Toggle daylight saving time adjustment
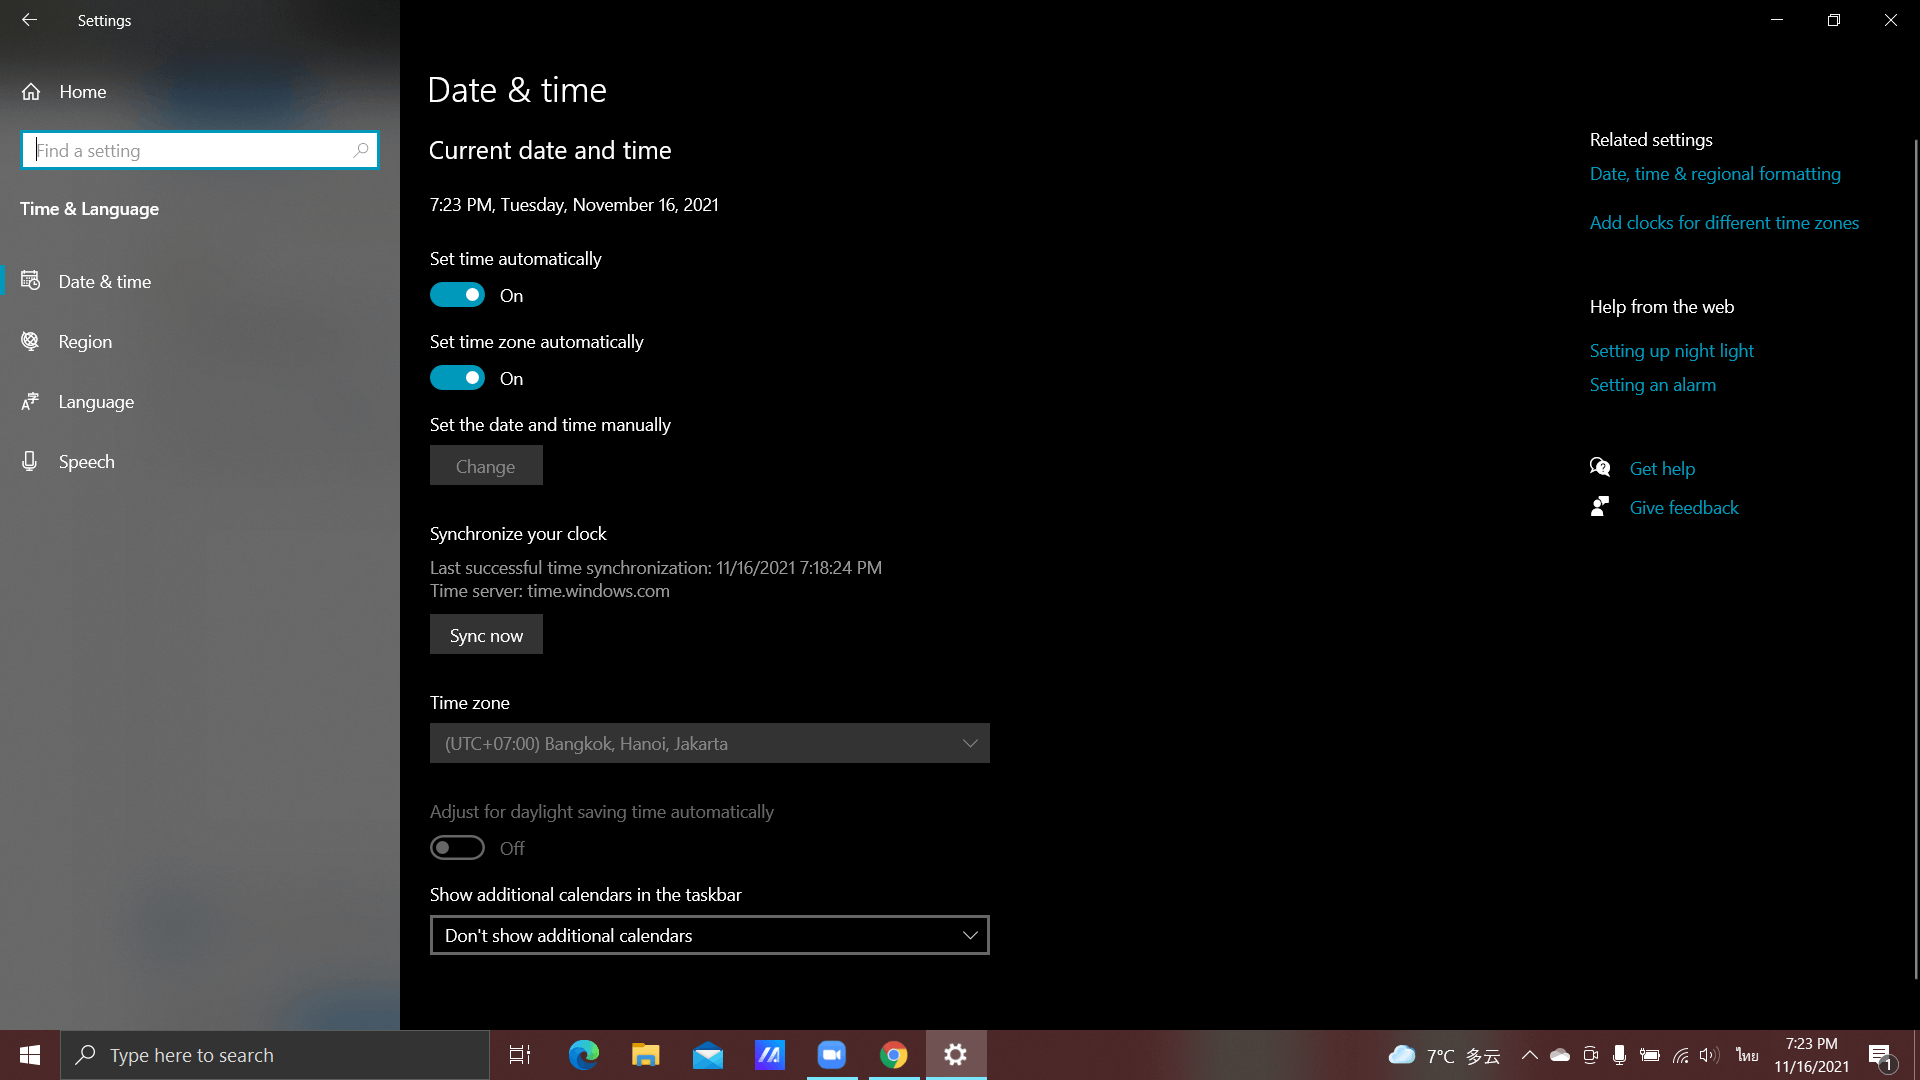The width and height of the screenshot is (1920, 1080). [457, 848]
